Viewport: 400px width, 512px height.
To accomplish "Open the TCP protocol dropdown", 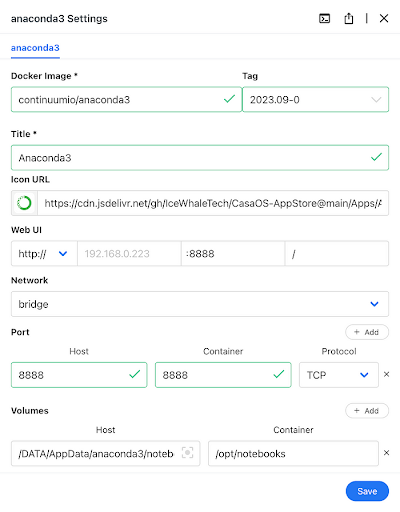I will click(x=339, y=375).
